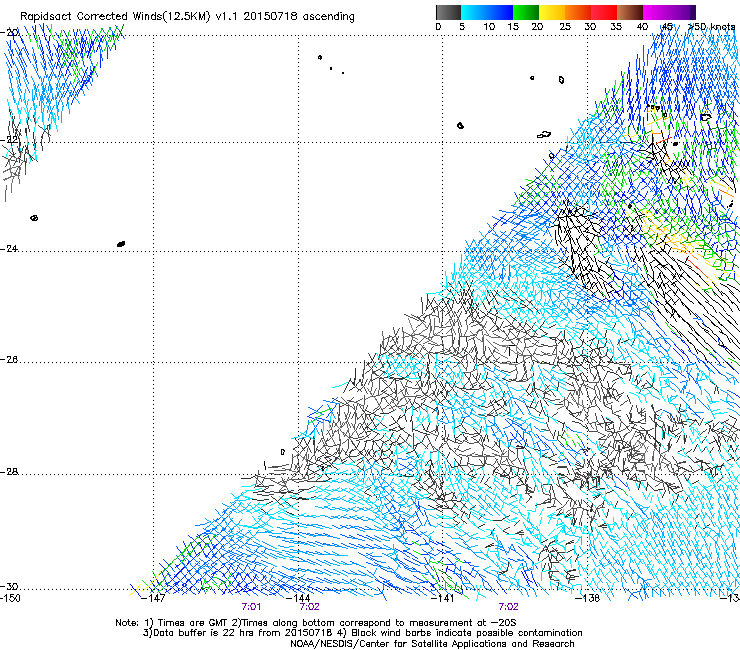
Task: Click the '-24' latitude label
Action: point(9,249)
